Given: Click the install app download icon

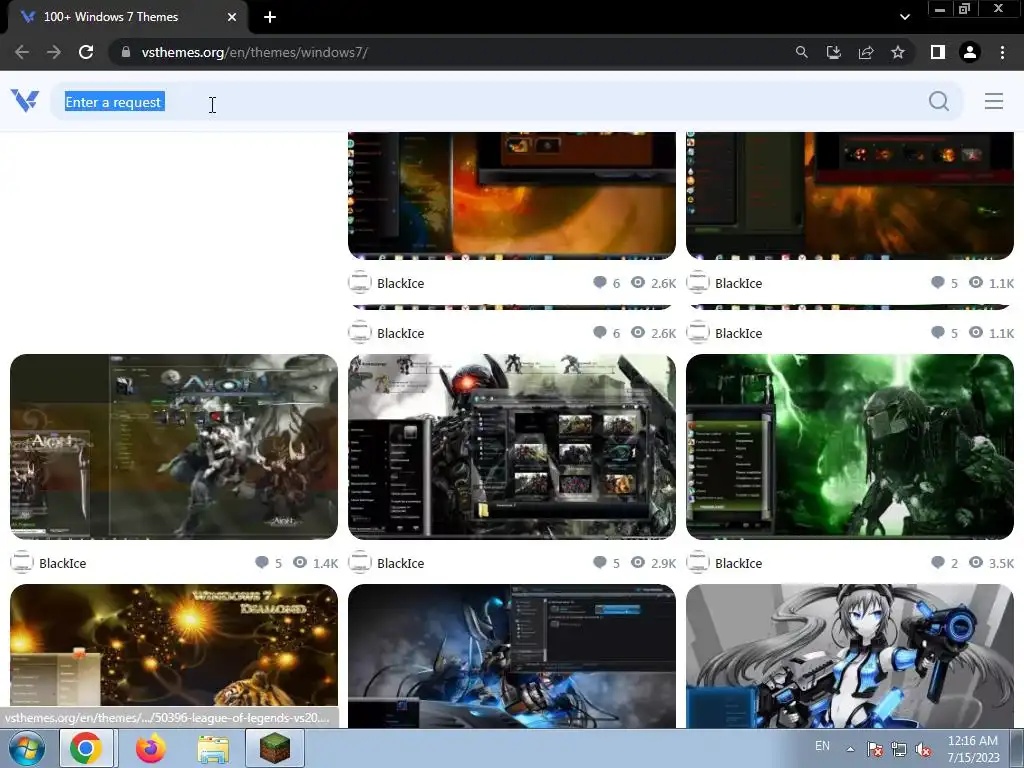Looking at the screenshot, I should point(833,52).
